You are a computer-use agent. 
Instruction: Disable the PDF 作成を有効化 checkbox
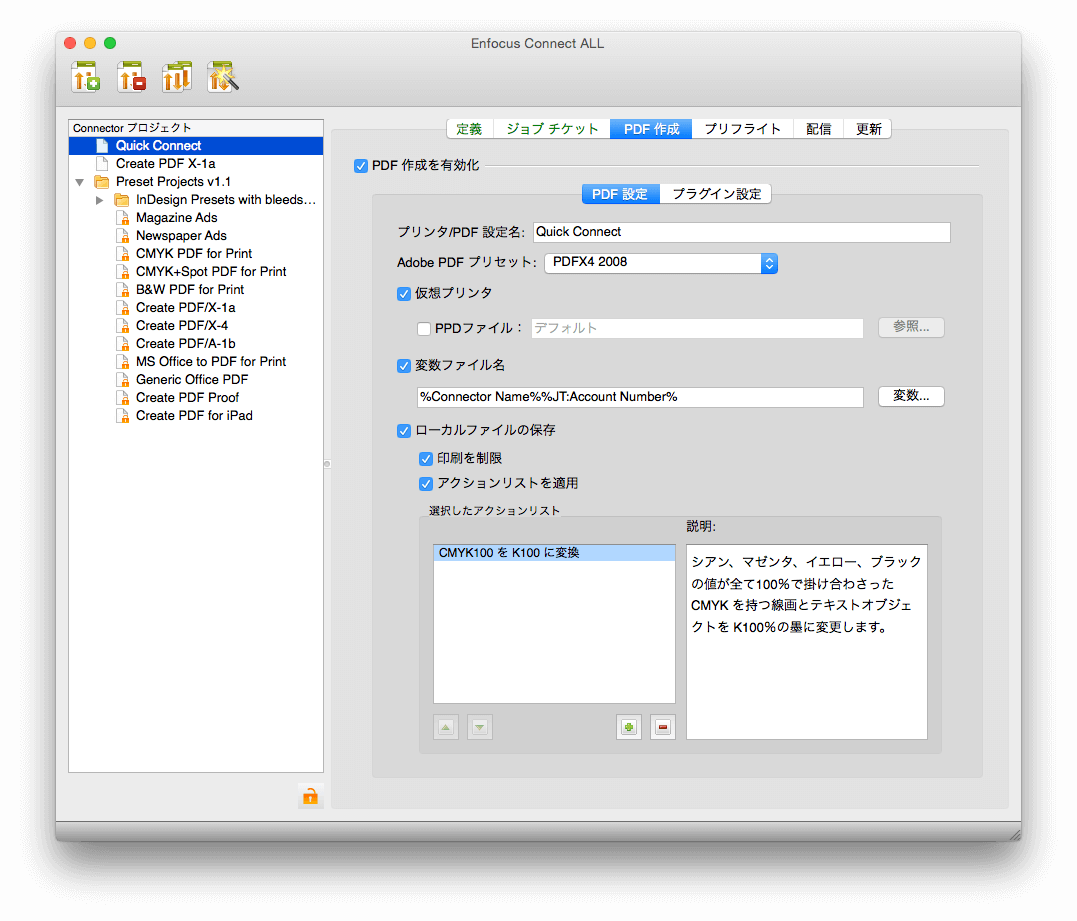coord(361,166)
